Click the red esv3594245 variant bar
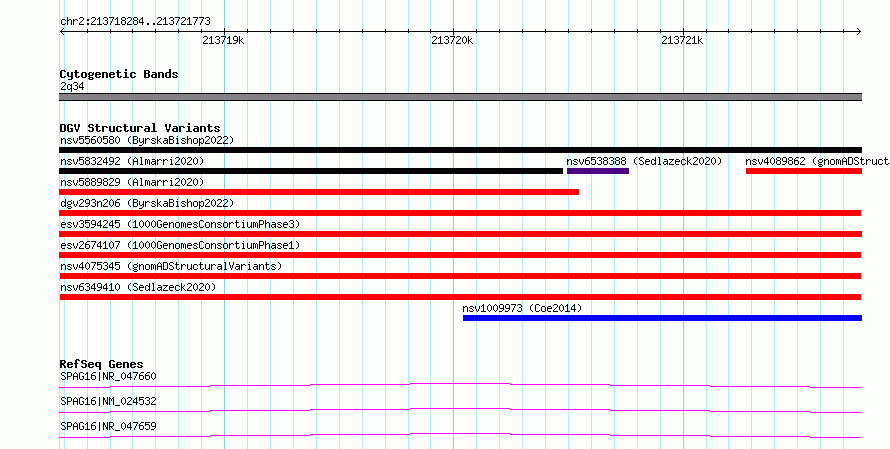The width and height of the screenshot is (890, 449). coord(460,234)
